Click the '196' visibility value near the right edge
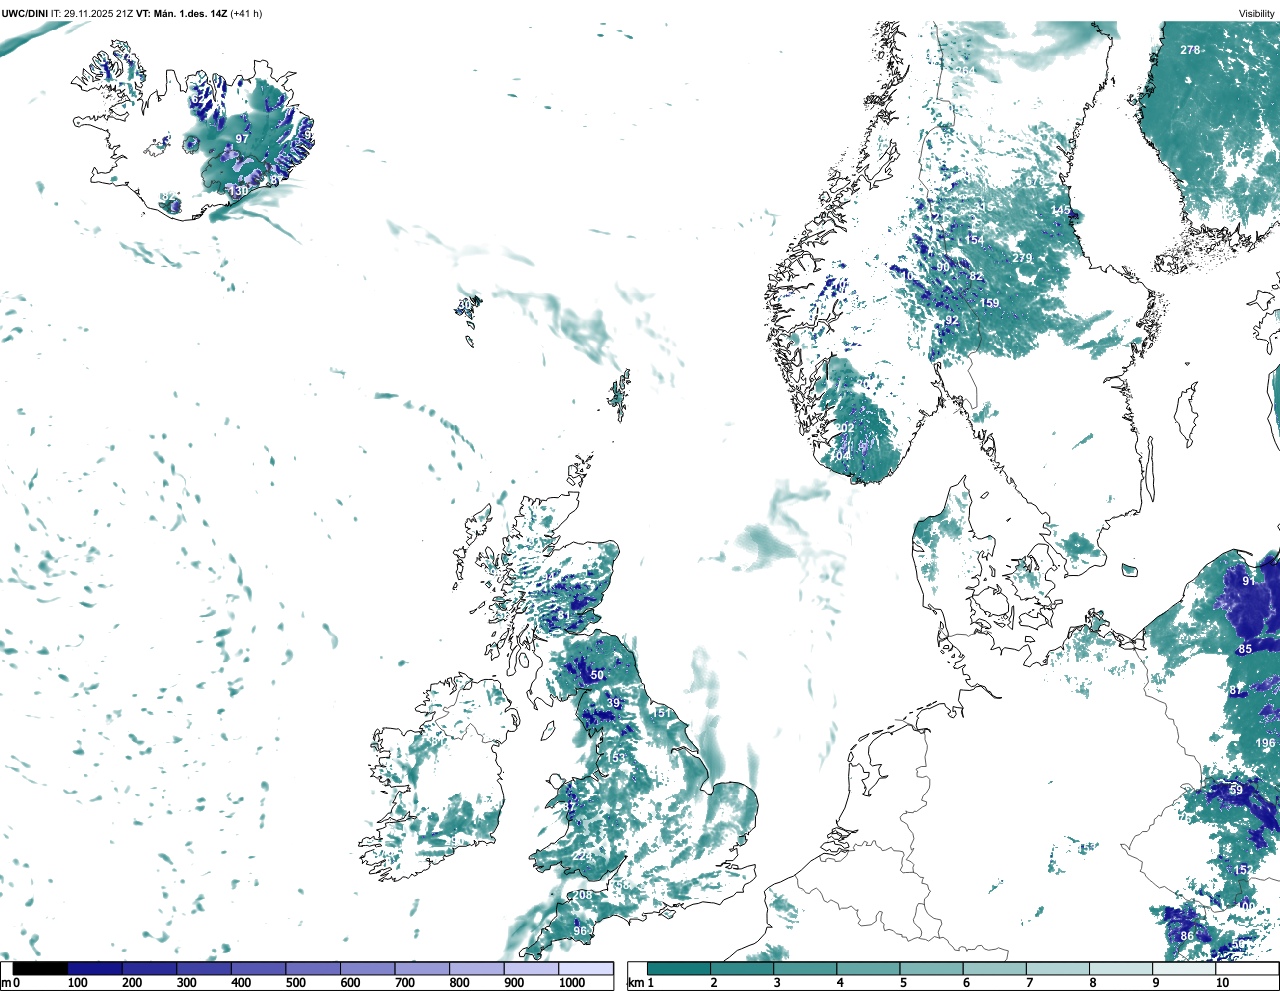This screenshot has width=1280, height=991. click(1265, 743)
